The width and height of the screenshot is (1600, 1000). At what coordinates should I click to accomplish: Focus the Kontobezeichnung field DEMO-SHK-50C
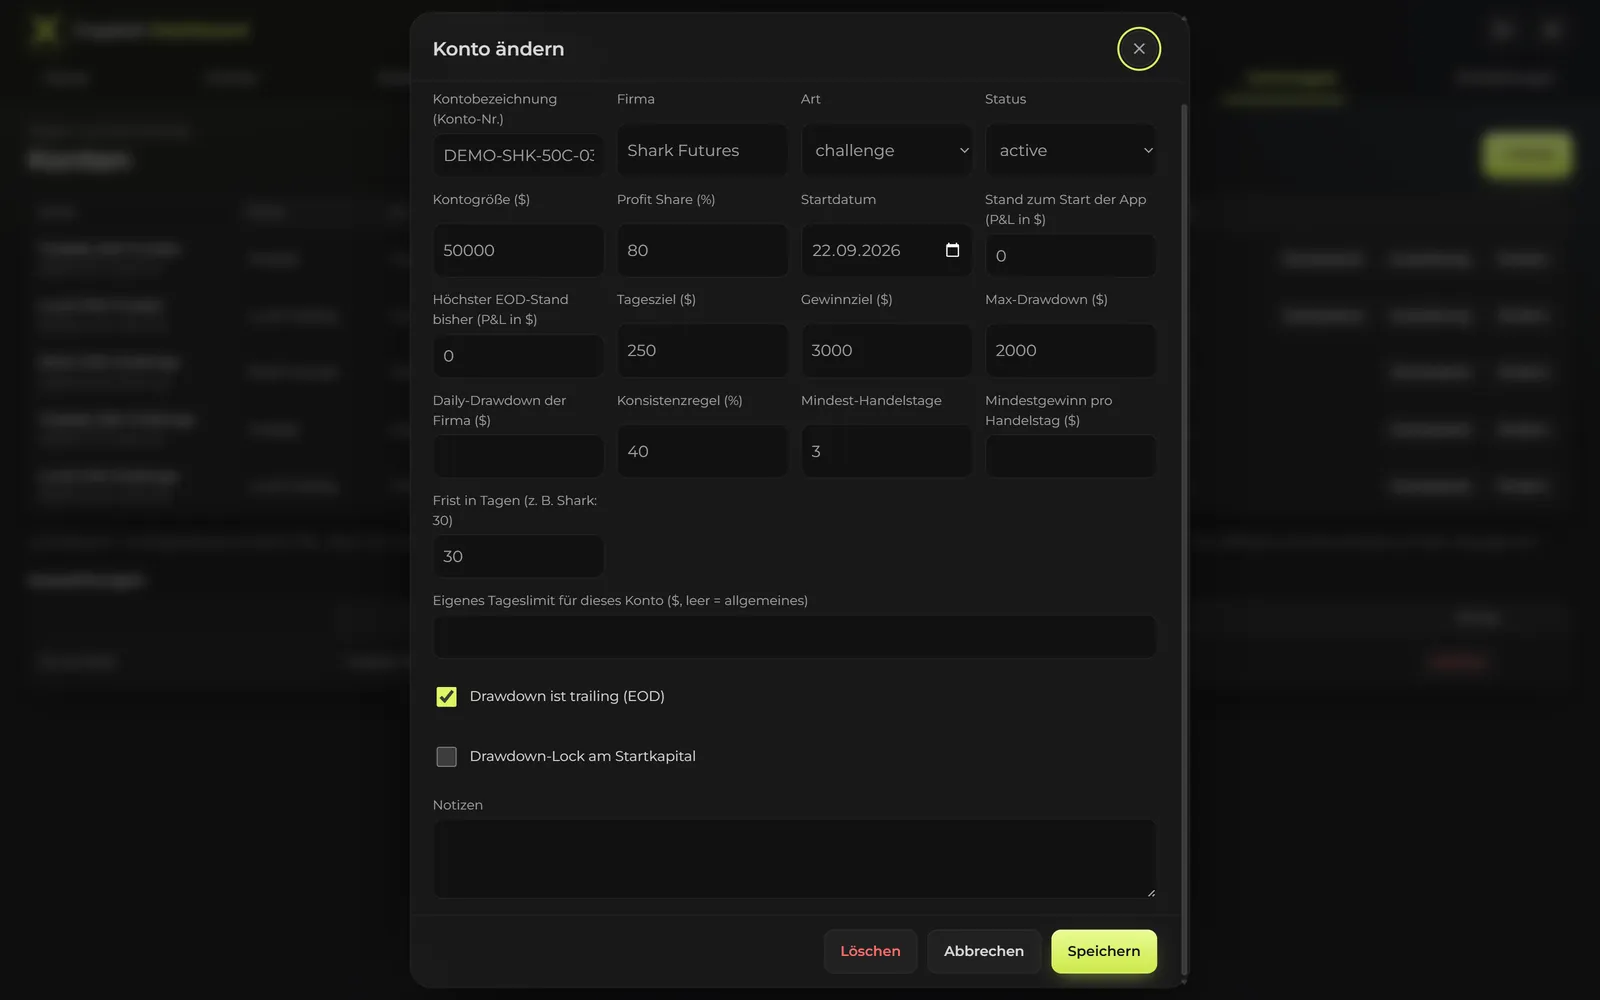pos(518,155)
